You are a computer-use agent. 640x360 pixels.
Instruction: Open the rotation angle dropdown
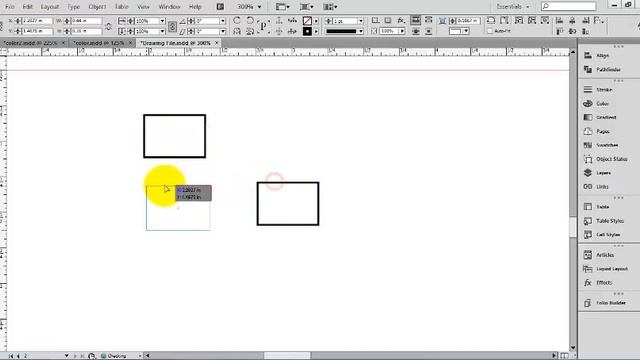[x=222, y=21]
